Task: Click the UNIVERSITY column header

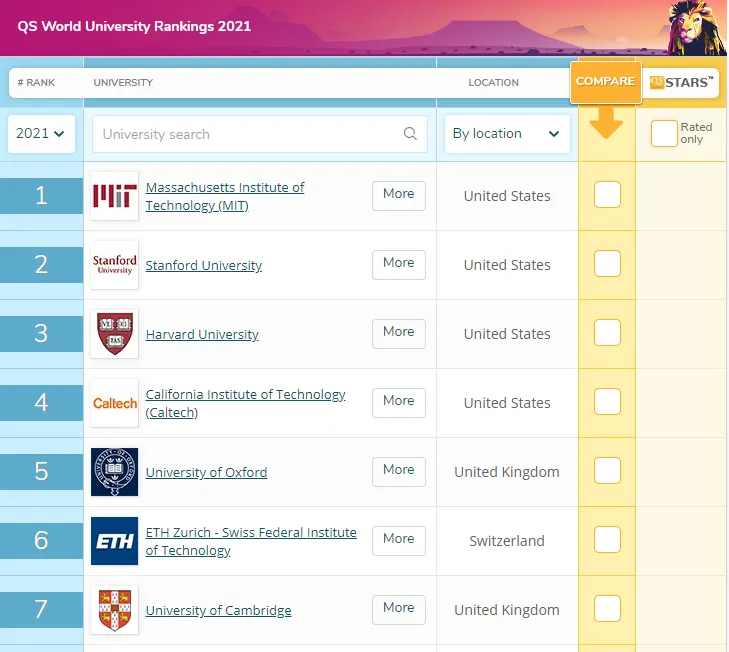Action: [123, 82]
